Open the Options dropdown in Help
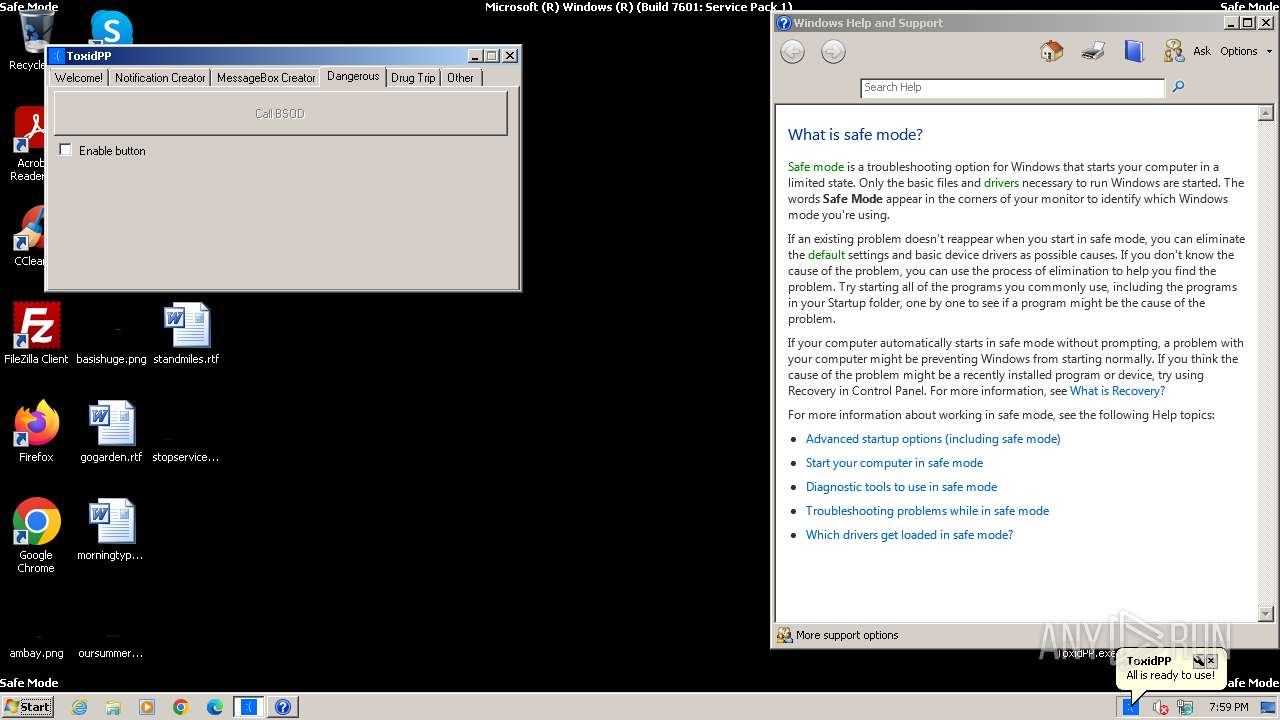 point(1246,51)
